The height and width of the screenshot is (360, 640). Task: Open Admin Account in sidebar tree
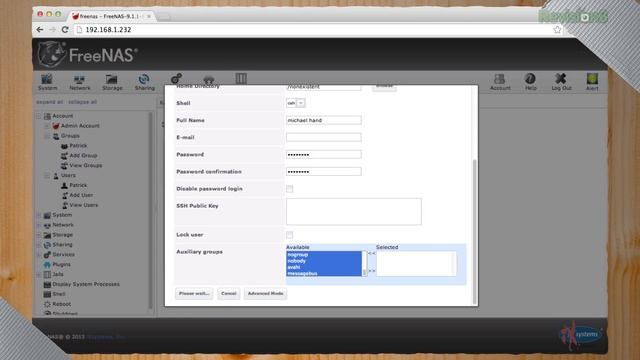coord(80,126)
